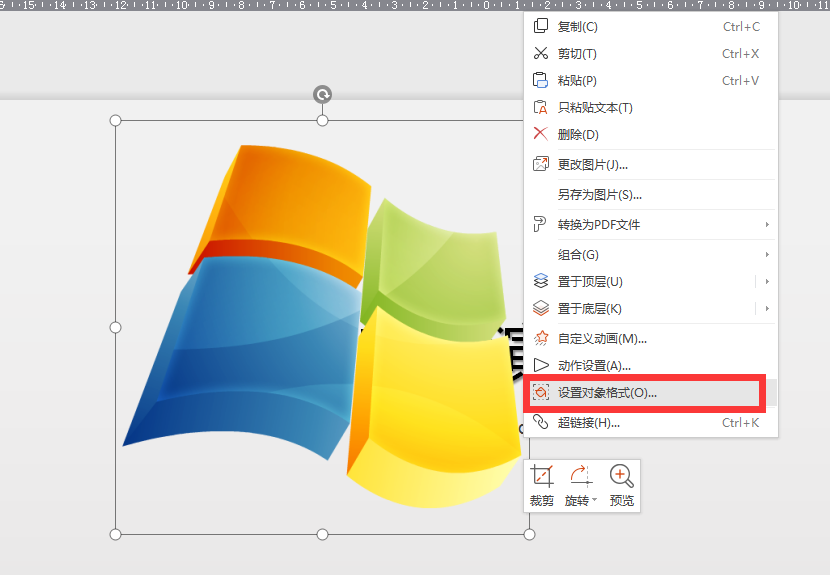Click the top-center resize handle of image
Viewport: 830px width, 575px height.
click(322, 121)
